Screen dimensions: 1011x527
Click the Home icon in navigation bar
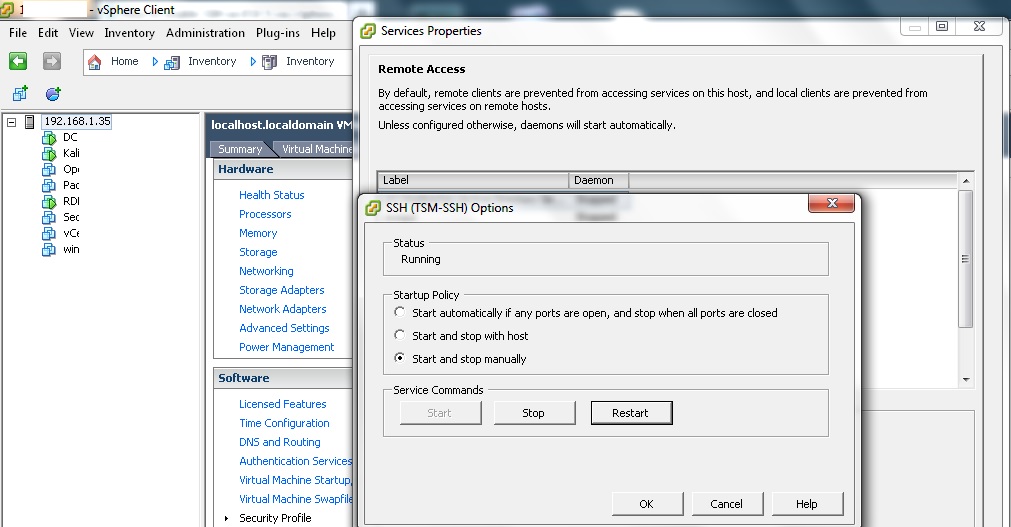click(x=95, y=62)
